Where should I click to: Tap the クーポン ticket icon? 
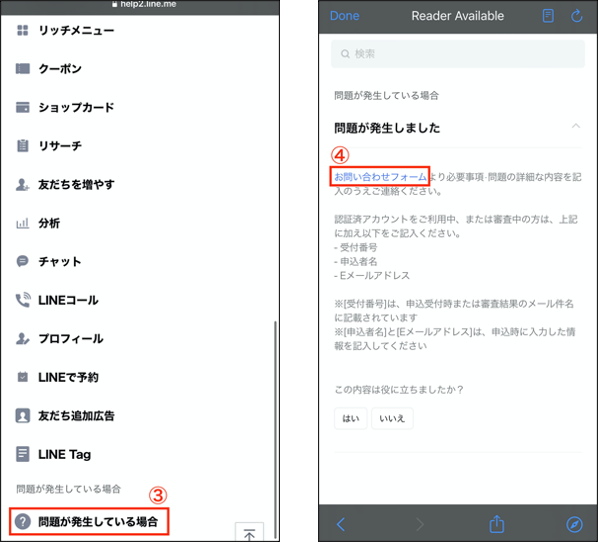tap(23, 69)
